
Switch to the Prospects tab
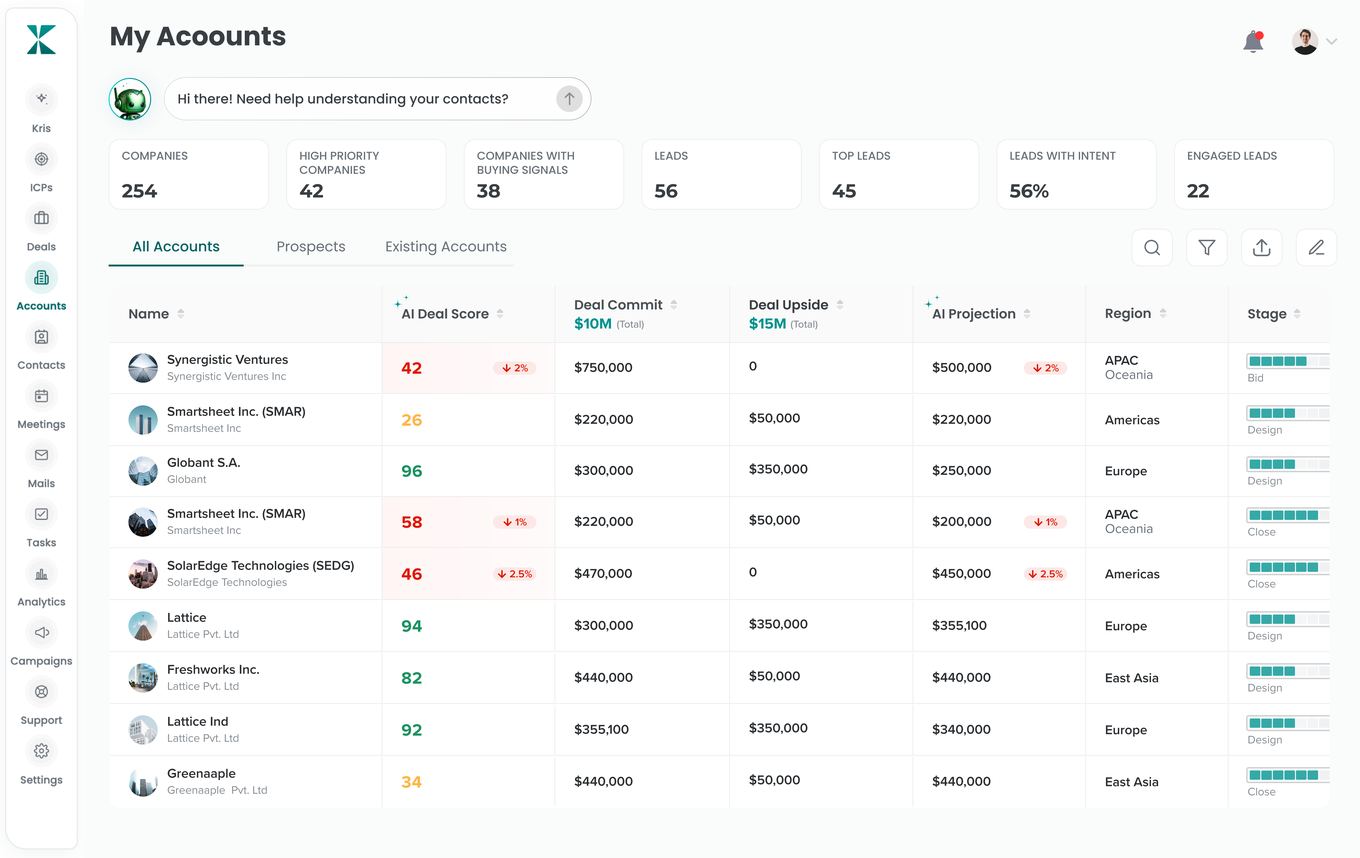point(311,247)
